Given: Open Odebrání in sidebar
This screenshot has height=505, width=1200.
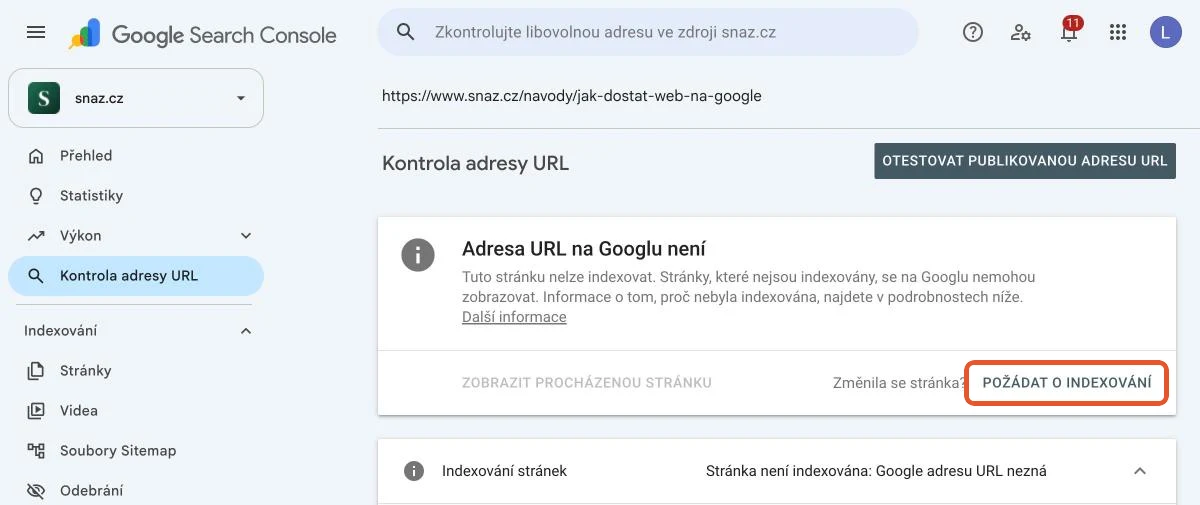Looking at the screenshot, I should tap(136, 490).
